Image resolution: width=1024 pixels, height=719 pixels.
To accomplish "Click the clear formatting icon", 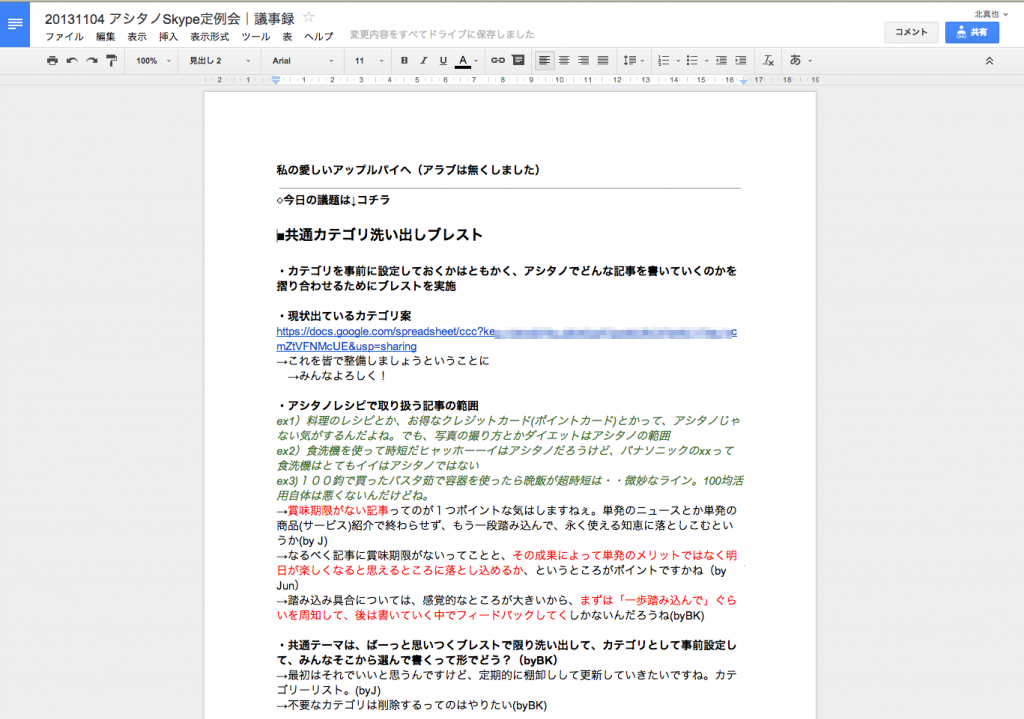I will tap(768, 61).
